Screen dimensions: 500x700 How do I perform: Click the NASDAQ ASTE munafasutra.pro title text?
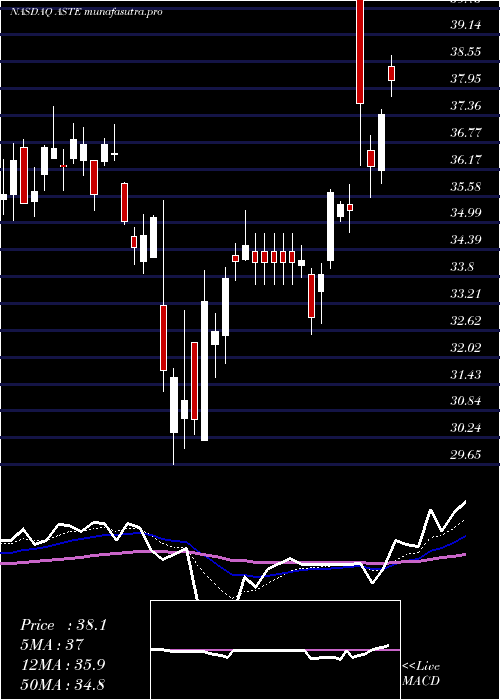coord(86,12)
